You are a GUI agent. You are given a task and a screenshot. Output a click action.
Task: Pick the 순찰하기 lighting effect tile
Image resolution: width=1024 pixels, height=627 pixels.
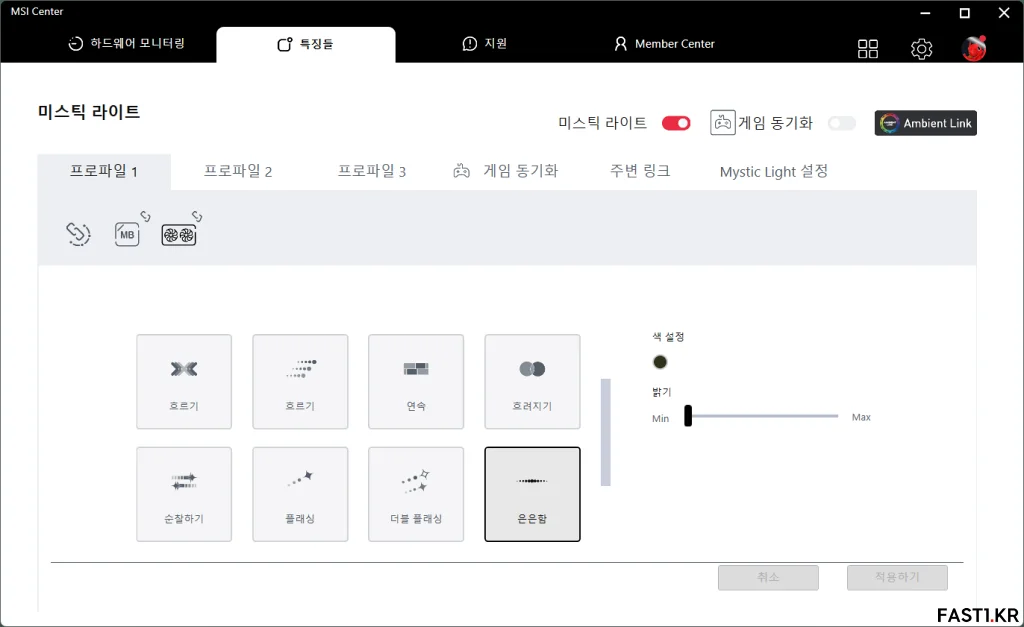[184, 494]
